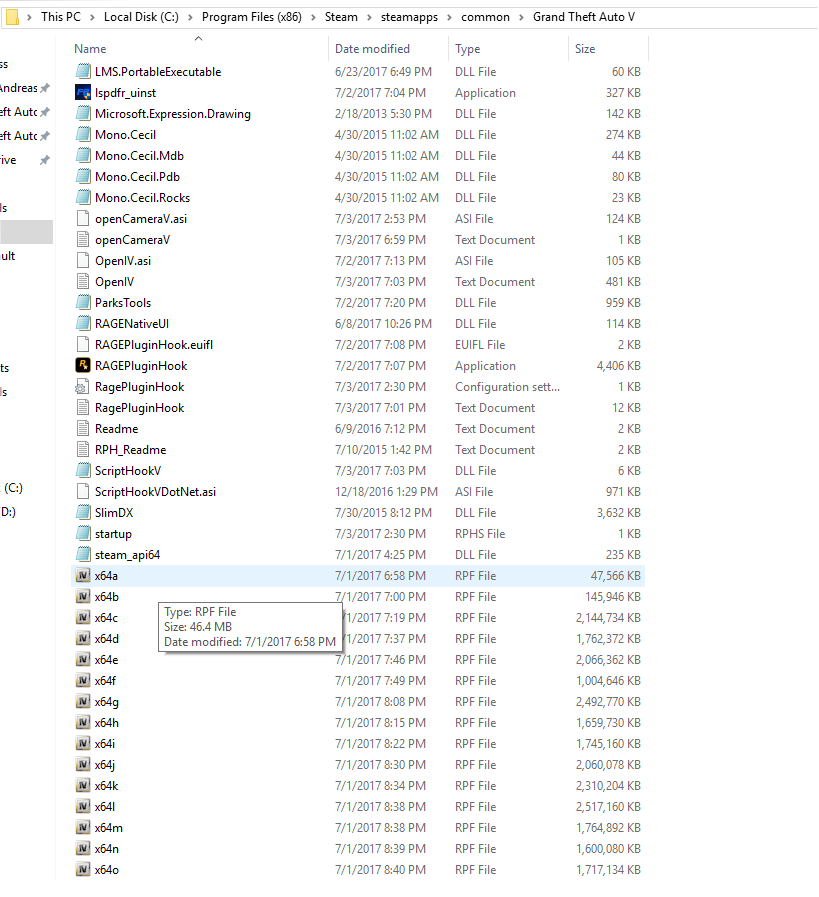819x897 pixels.
Task: Click the Readme text document icon
Action: tap(83, 428)
